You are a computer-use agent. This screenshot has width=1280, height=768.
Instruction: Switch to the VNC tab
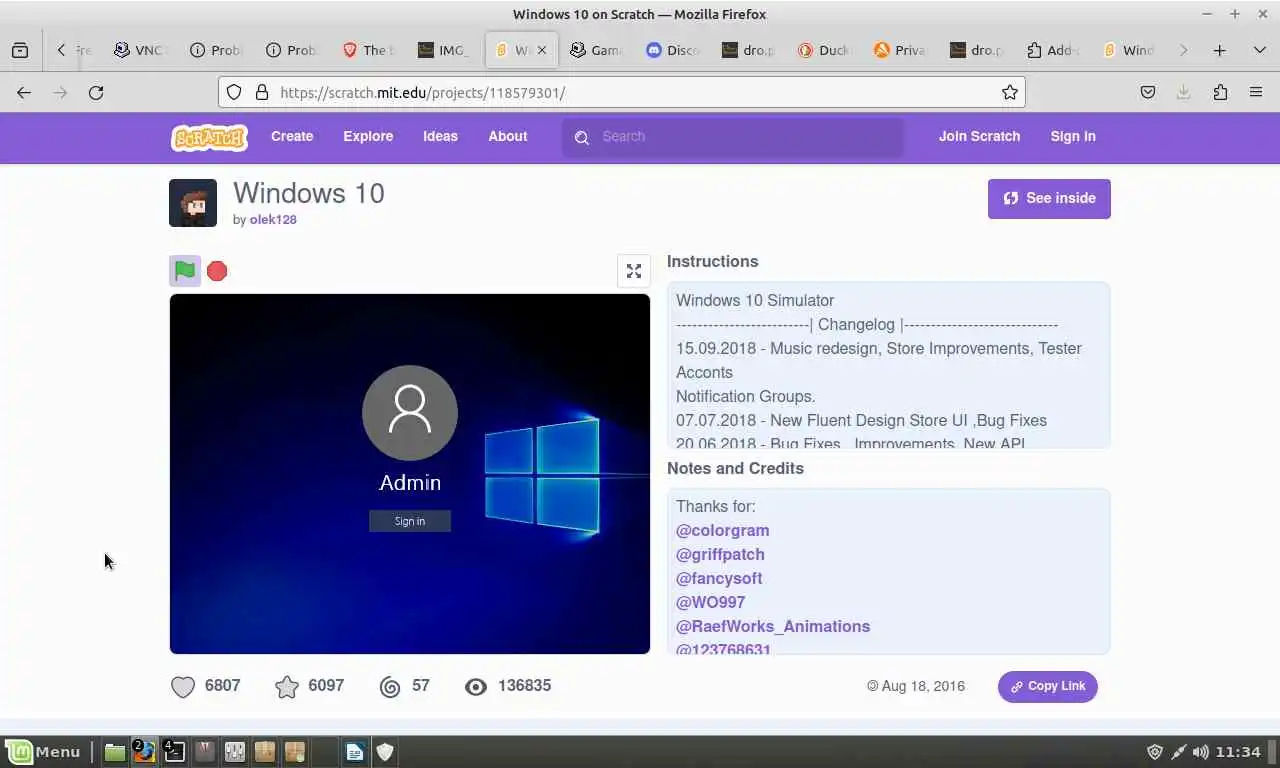tap(140, 50)
